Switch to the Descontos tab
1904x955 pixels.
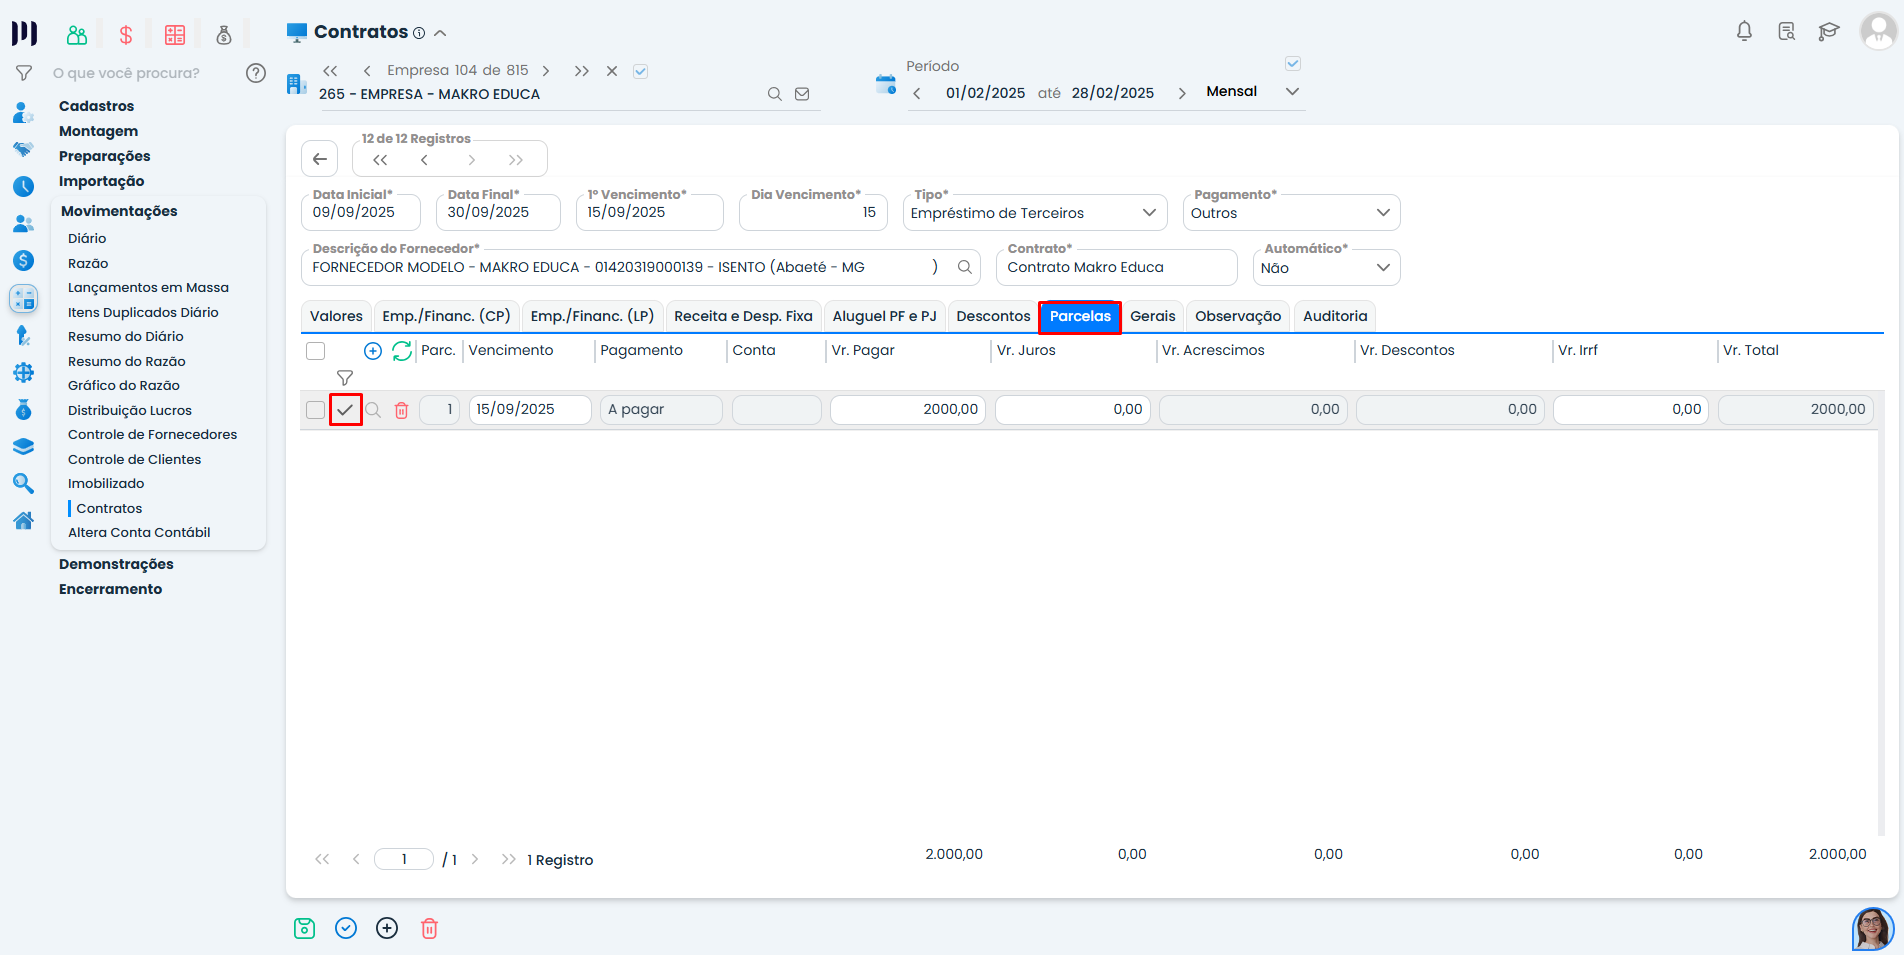tap(992, 316)
